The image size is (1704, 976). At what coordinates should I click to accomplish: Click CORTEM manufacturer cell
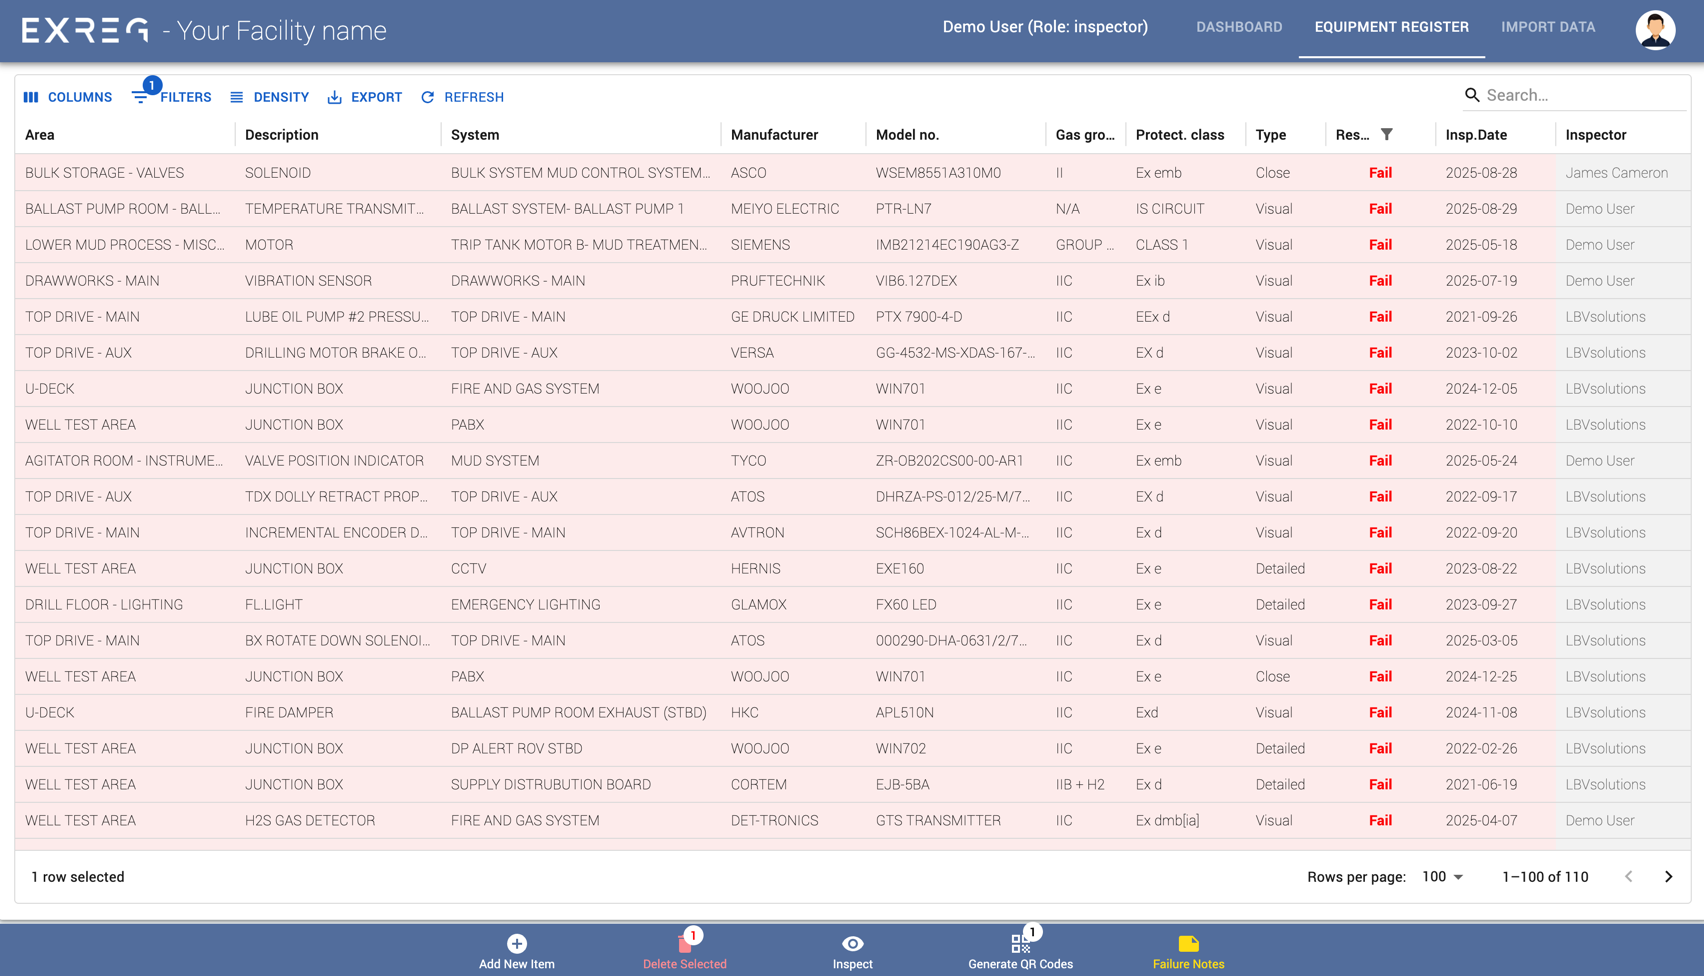pyautogui.click(x=759, y=785)
